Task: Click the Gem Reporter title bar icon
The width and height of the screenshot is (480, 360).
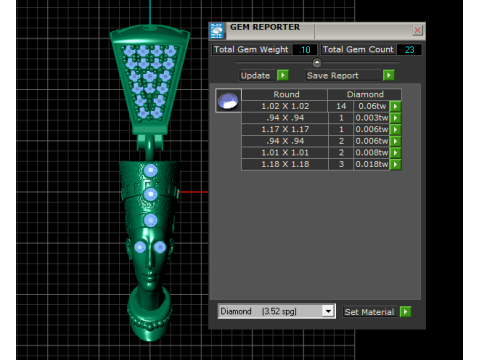Action: (x=217, y=31)
